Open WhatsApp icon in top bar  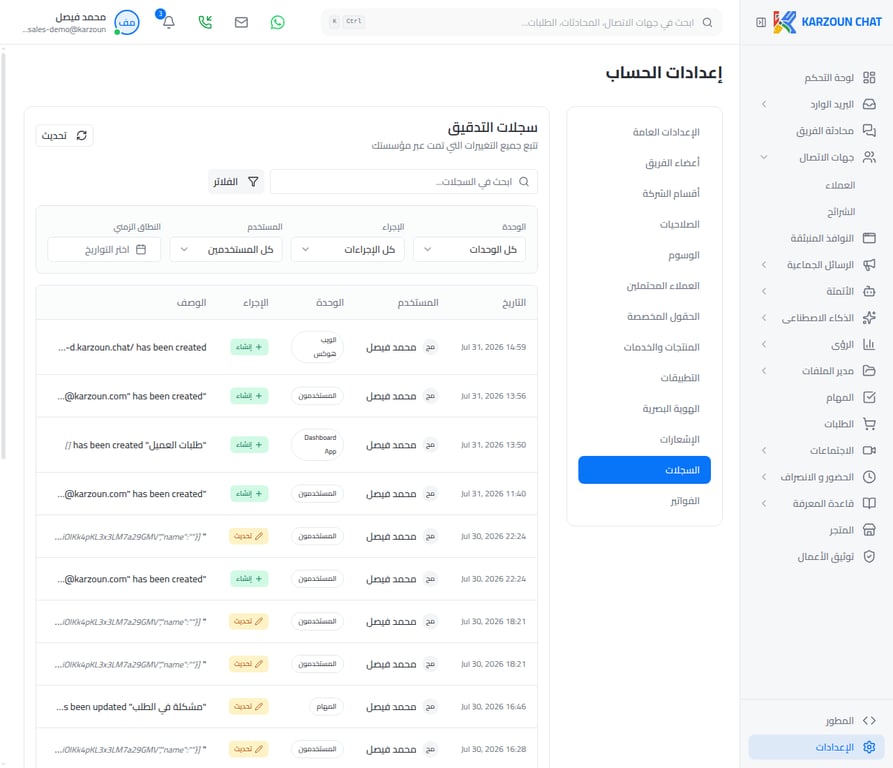coord(277,22)
